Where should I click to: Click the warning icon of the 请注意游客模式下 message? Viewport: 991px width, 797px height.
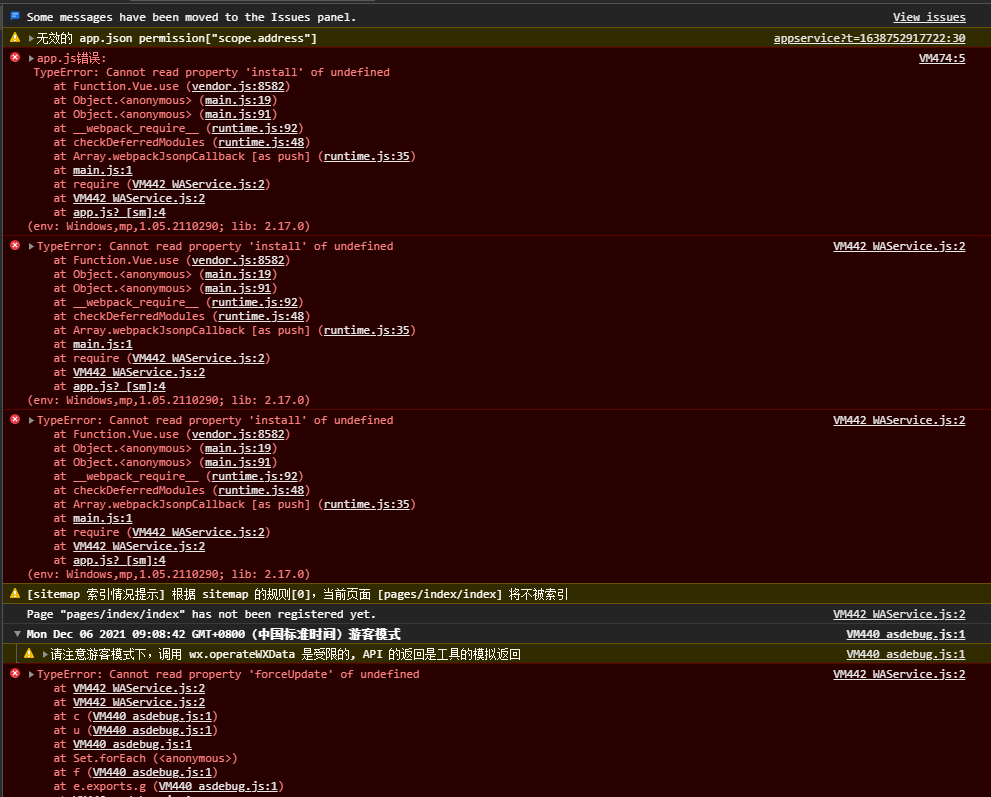[29, 653]
